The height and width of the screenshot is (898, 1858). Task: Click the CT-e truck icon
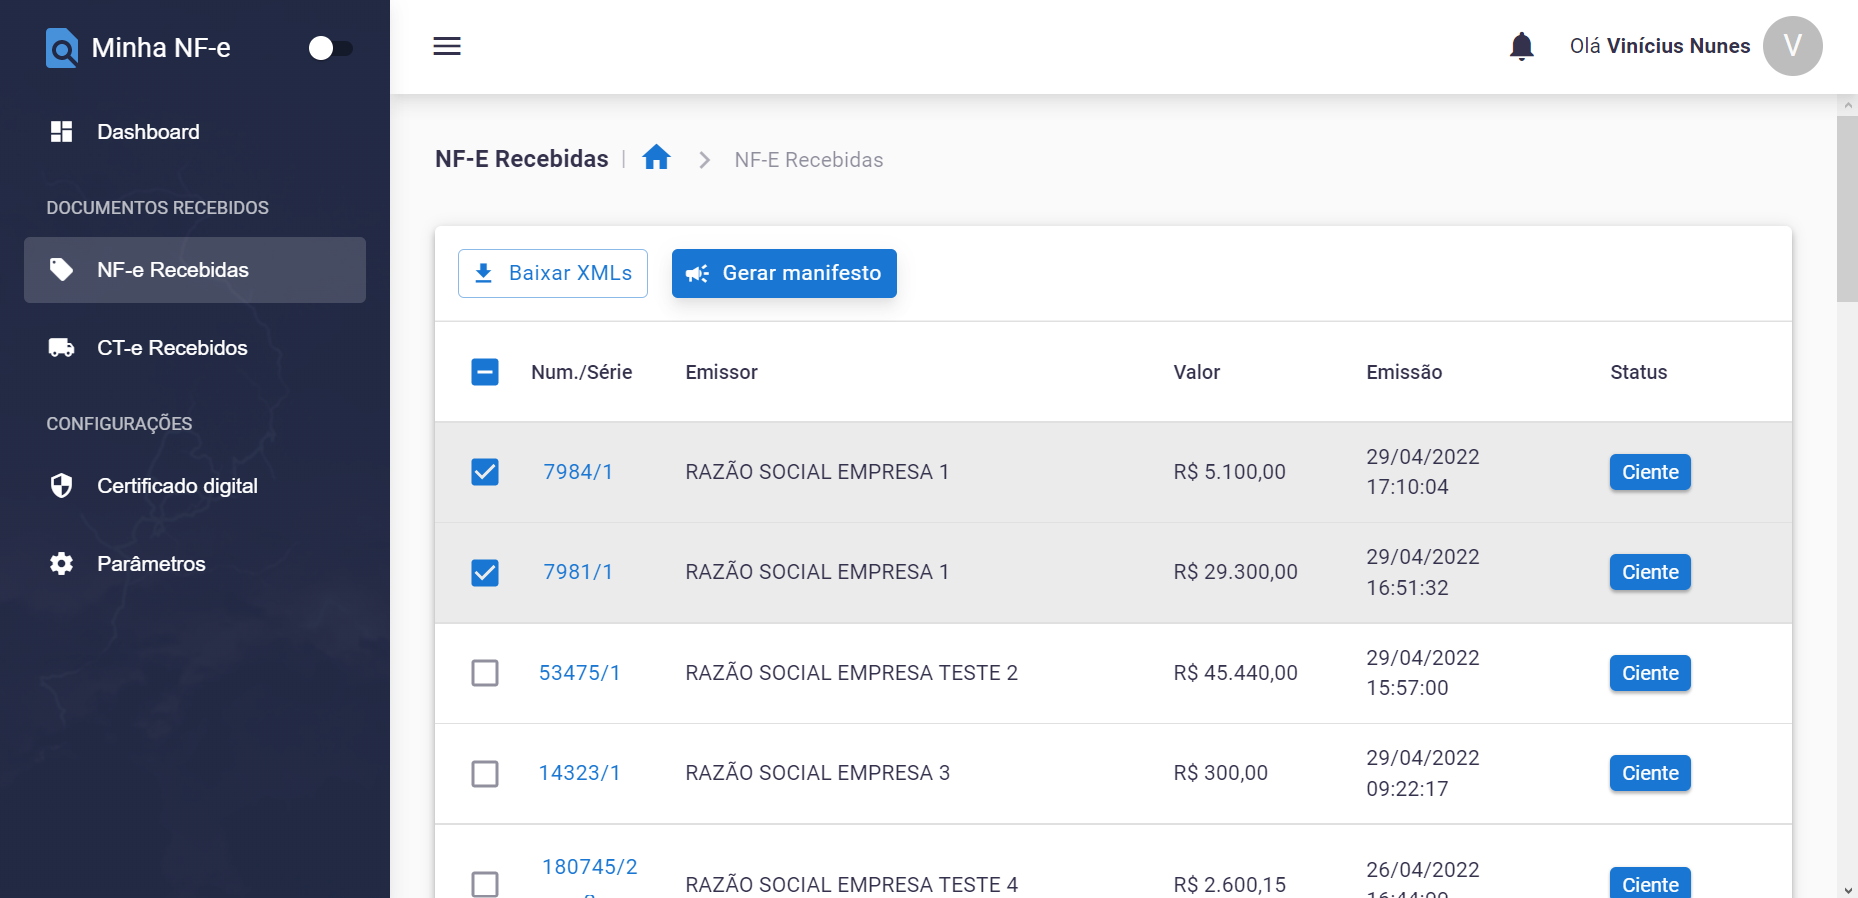click(62, 348)
